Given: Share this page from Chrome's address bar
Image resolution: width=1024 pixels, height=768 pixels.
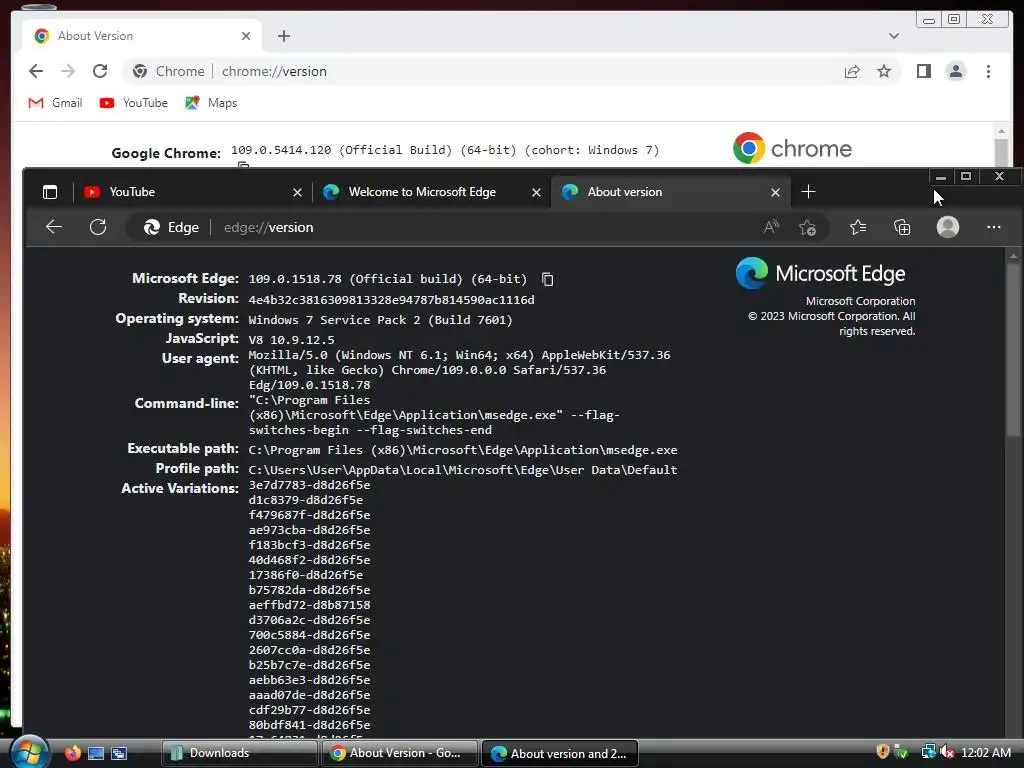Looking at the screenshot, I should point(852,71).
